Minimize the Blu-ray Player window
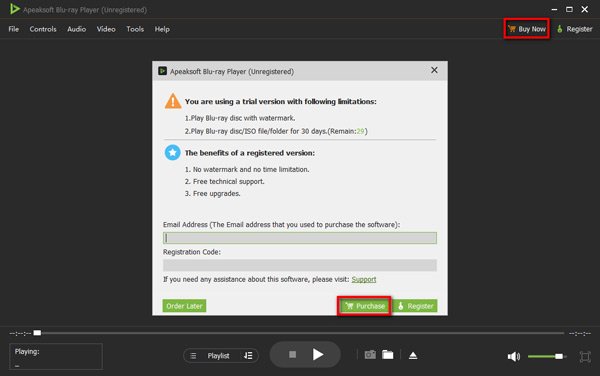This screenshot has height=376, width=600. (x=554, y=9)
